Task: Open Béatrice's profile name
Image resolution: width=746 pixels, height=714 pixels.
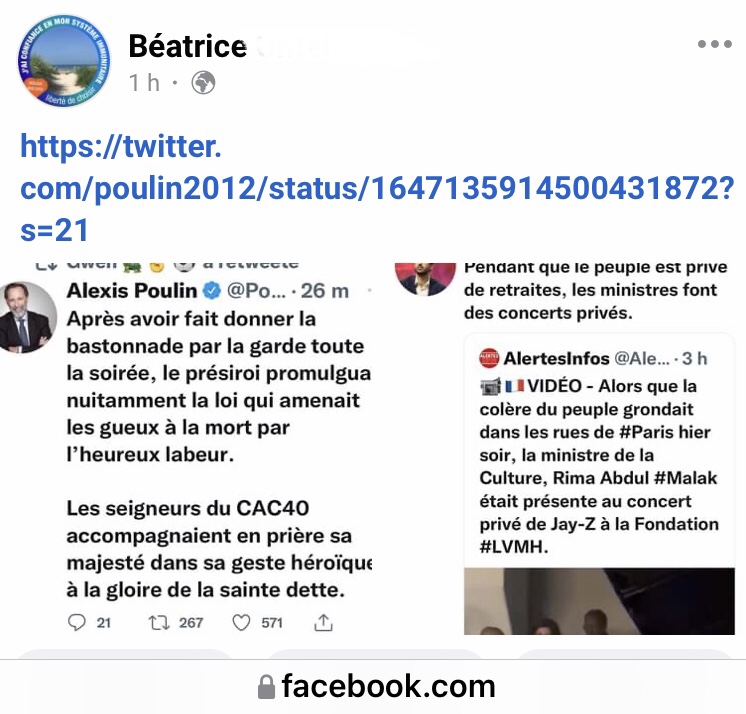Action: (x=188, y=46)
